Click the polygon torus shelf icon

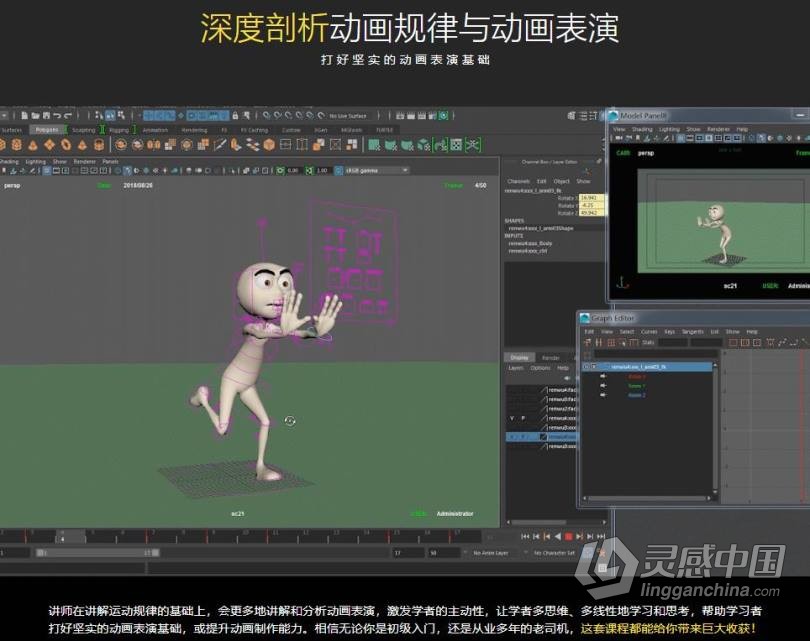66,145
